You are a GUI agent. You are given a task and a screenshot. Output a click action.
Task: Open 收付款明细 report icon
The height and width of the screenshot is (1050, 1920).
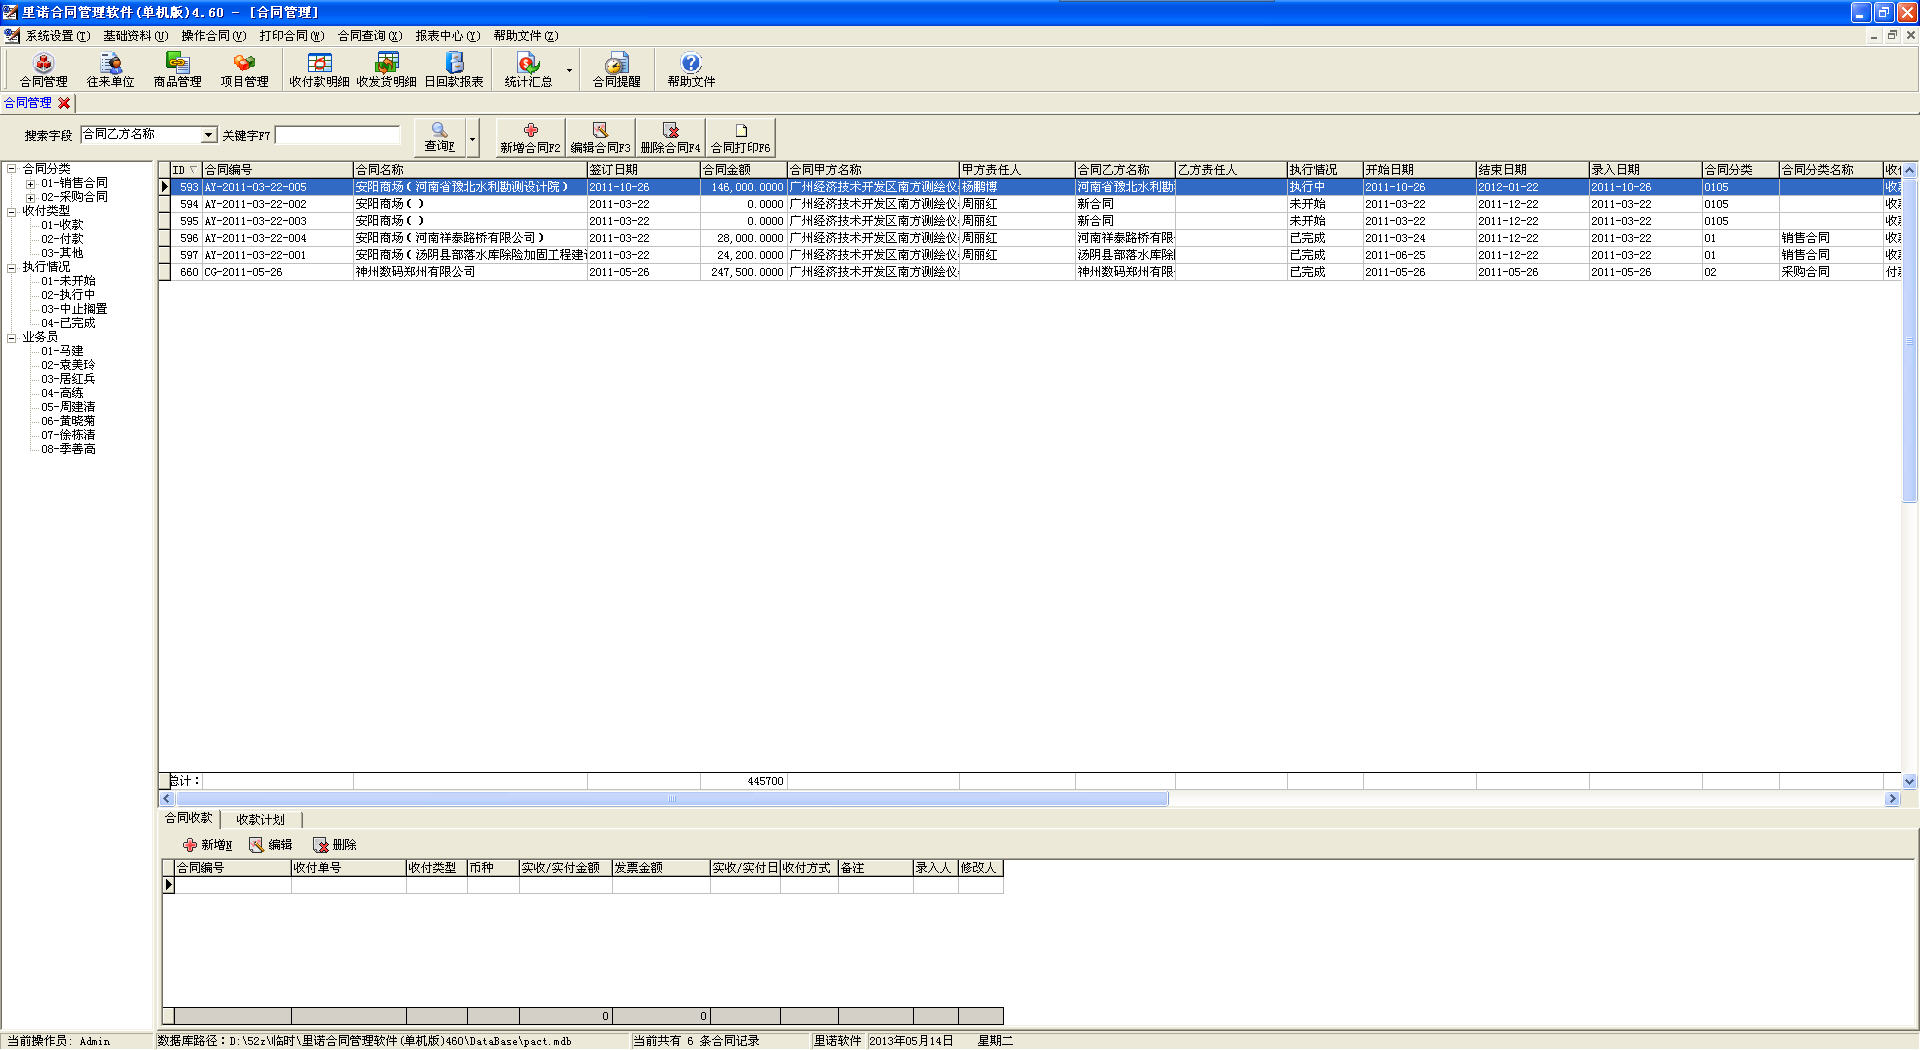coord(319,70)
